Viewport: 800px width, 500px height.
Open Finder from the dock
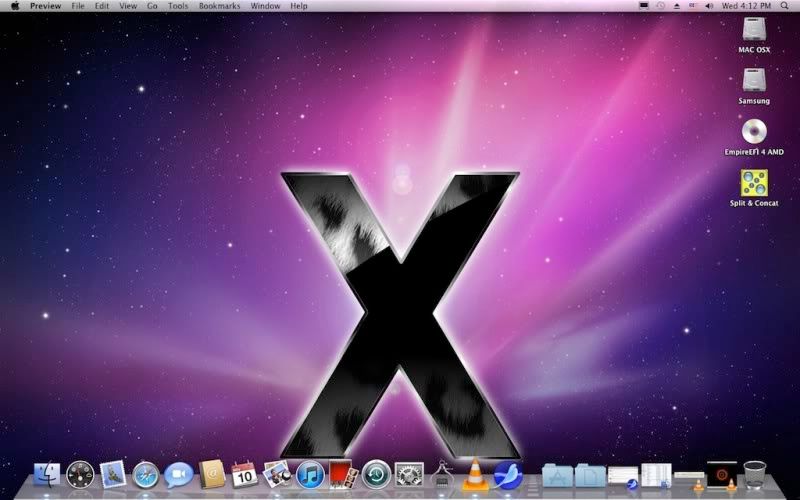(47, 475)
